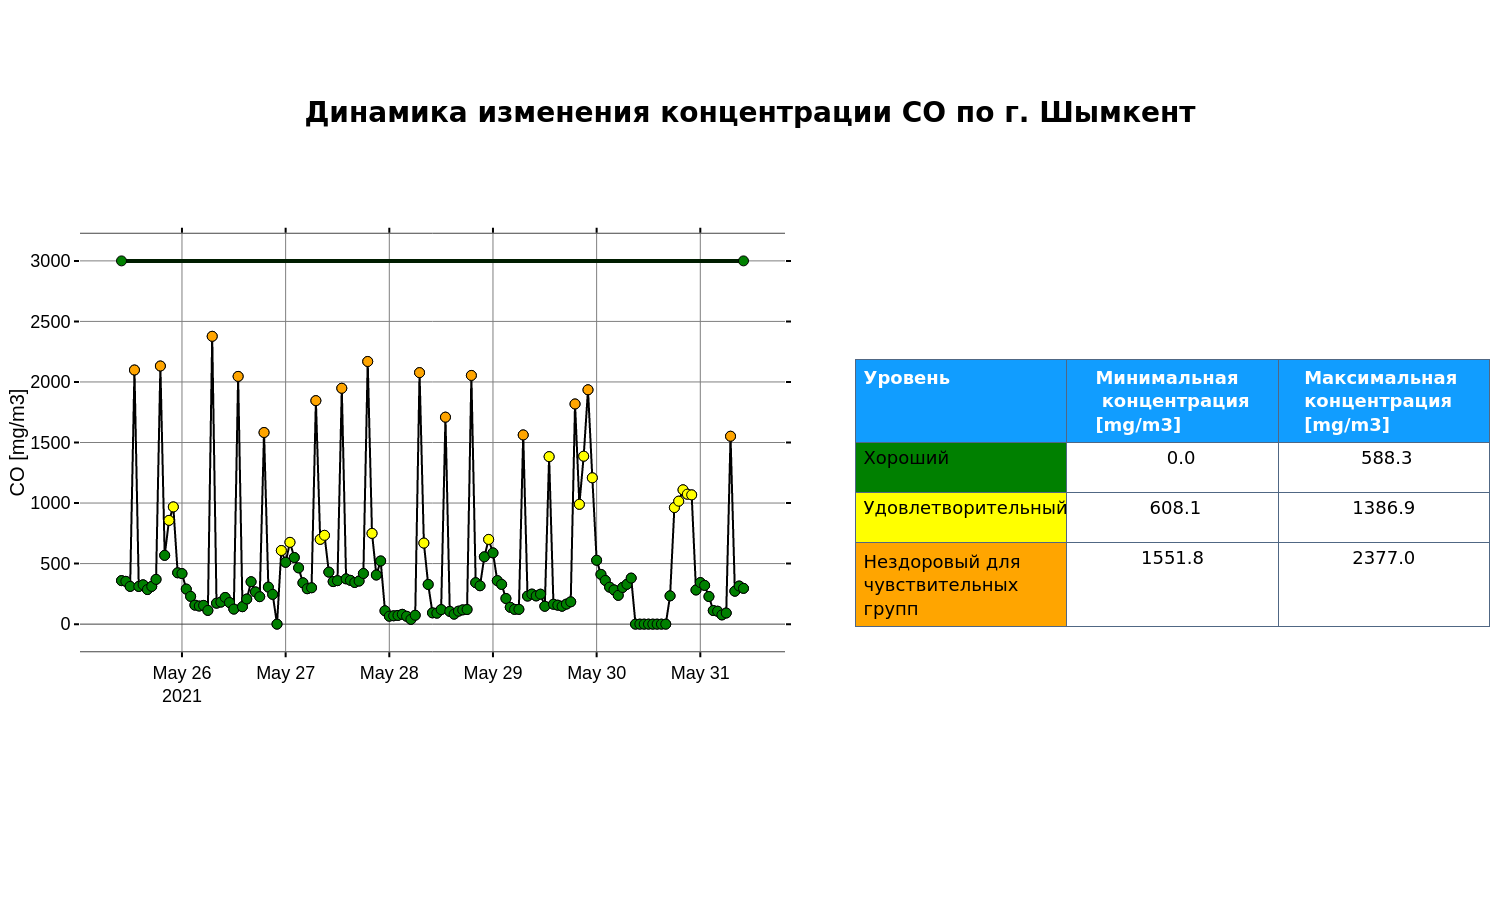This screenshot has height=900, width=1500.
Task: Click the y-axis tick label 3000
Action: point(50,261)
